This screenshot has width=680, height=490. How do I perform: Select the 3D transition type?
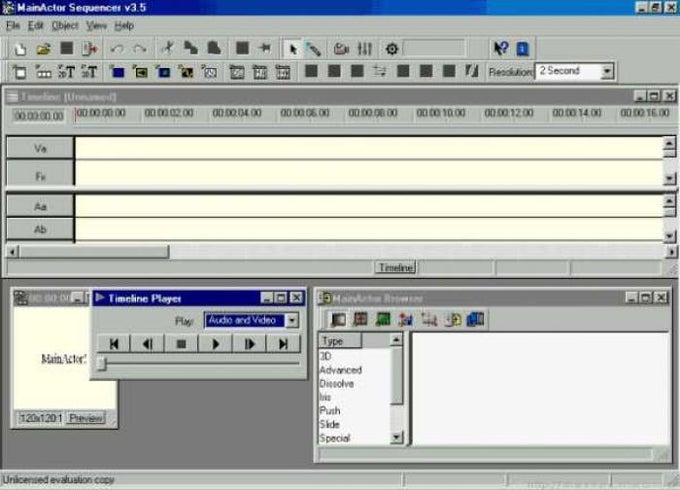pos(325,356)
